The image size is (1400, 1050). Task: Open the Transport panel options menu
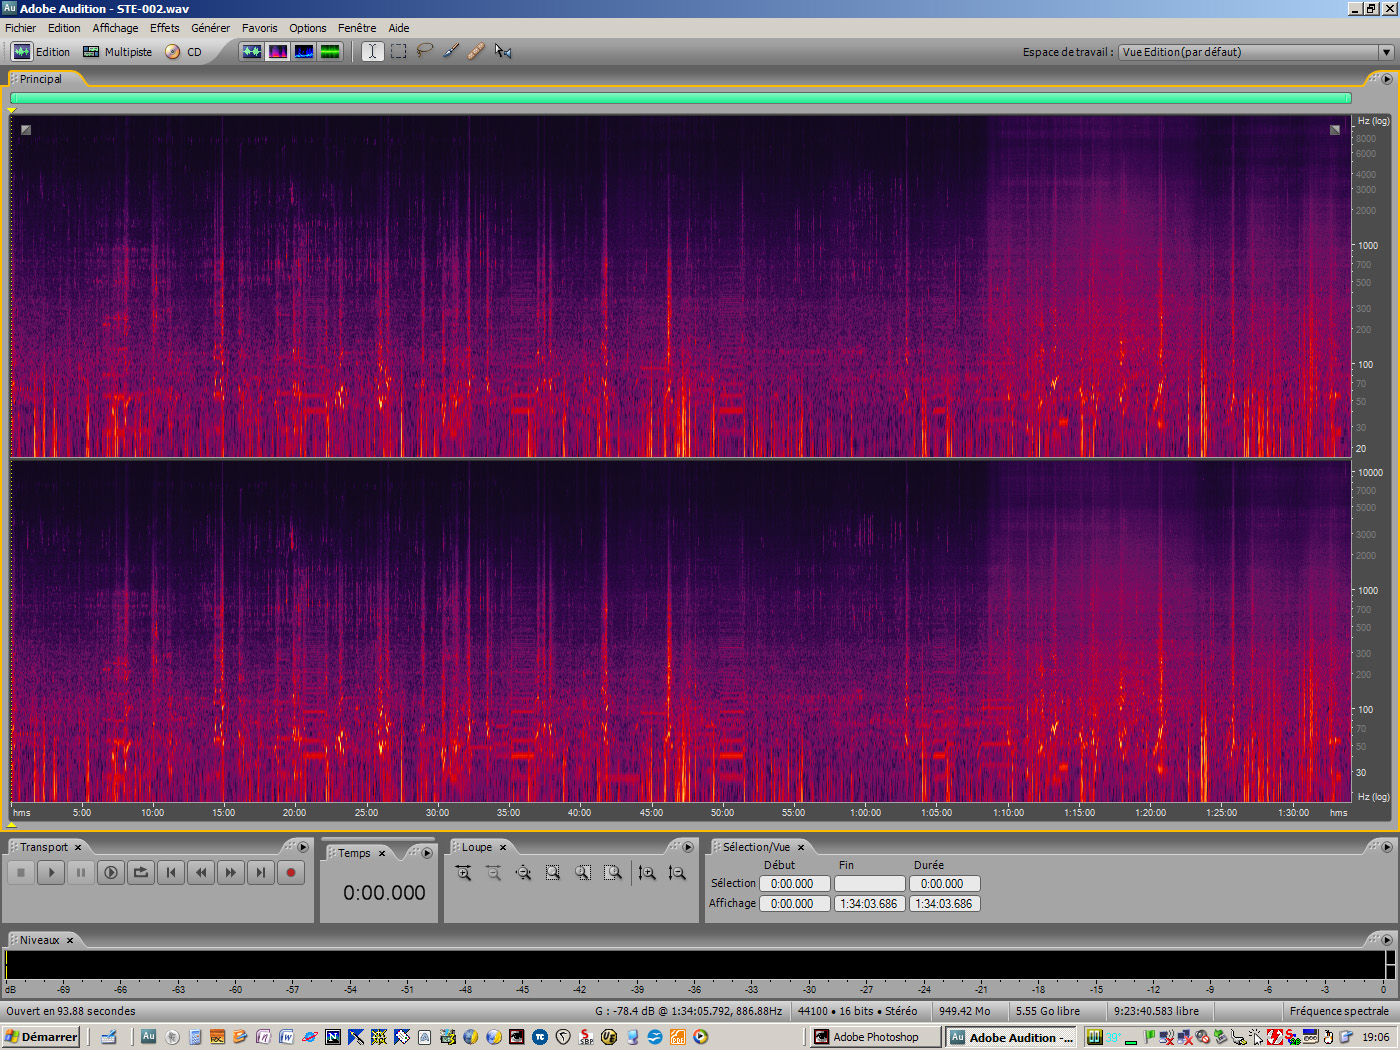click(302, 847)
